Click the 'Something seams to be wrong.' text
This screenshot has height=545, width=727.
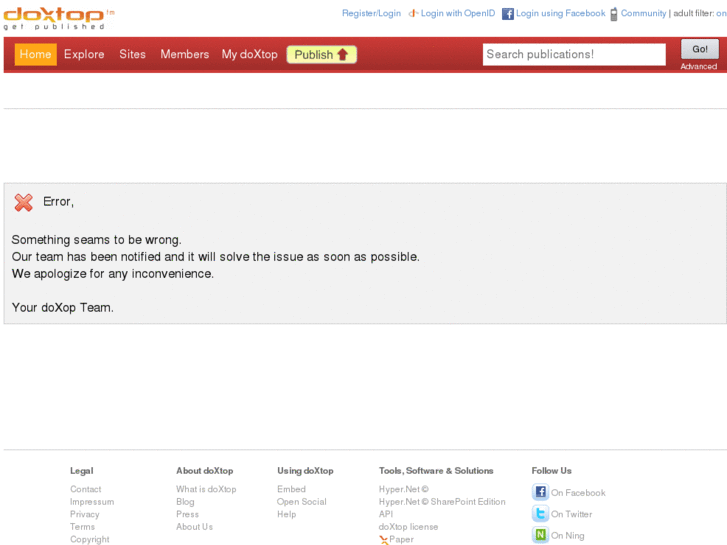click(x=96, y=240)
